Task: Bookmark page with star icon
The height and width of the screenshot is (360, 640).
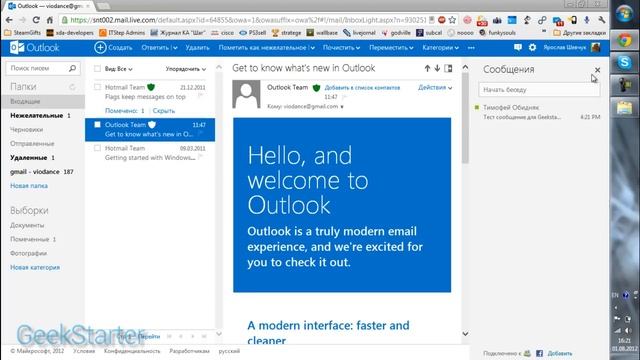Action: click(x=452, y=20)
